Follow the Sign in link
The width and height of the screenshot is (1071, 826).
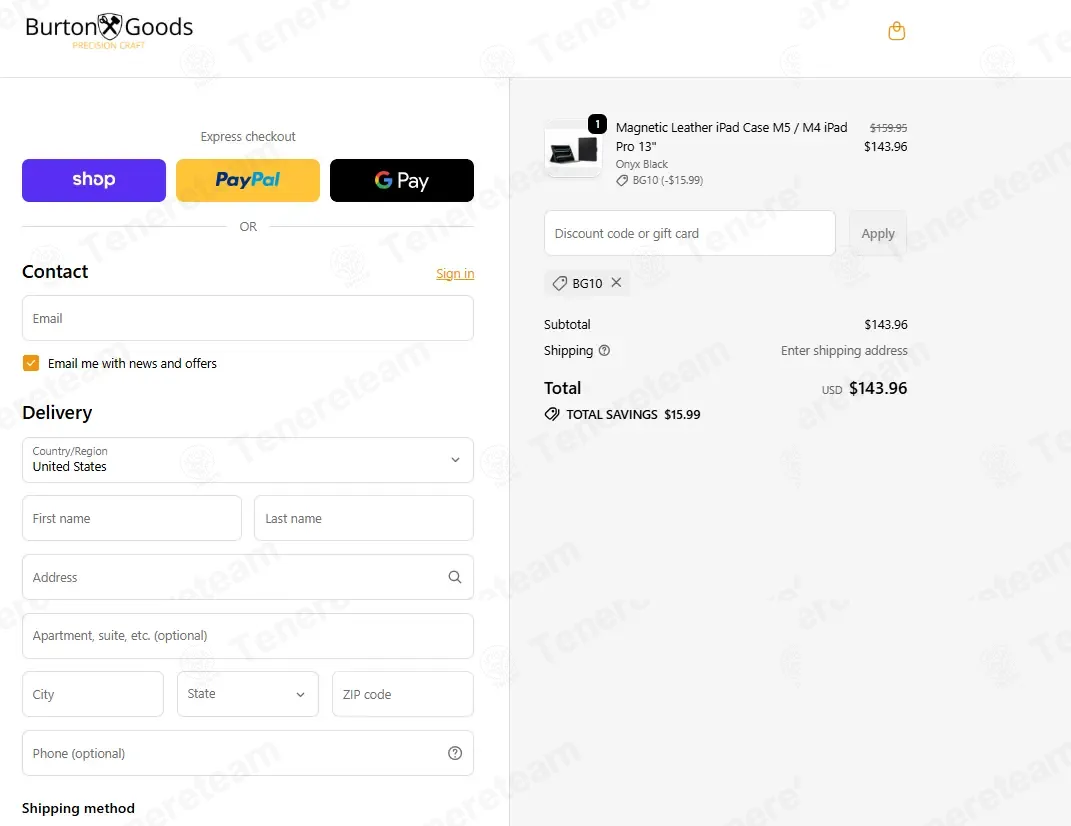pos(455,273)
